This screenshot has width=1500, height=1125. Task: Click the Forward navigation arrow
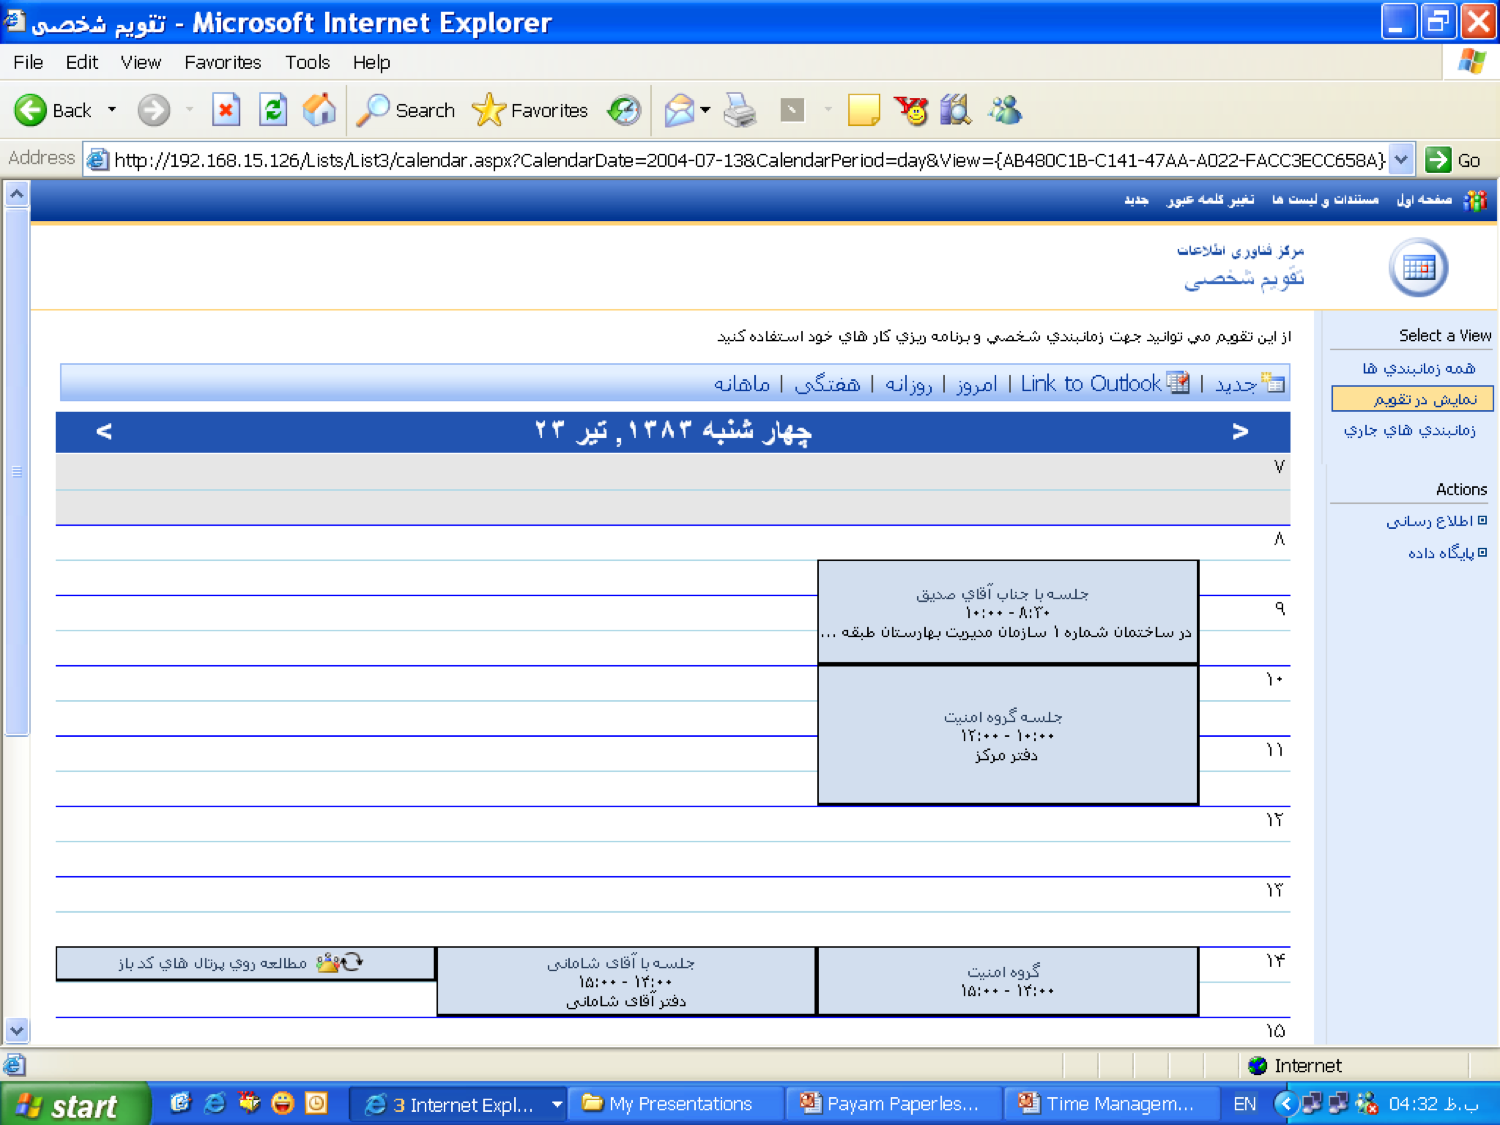153,110
